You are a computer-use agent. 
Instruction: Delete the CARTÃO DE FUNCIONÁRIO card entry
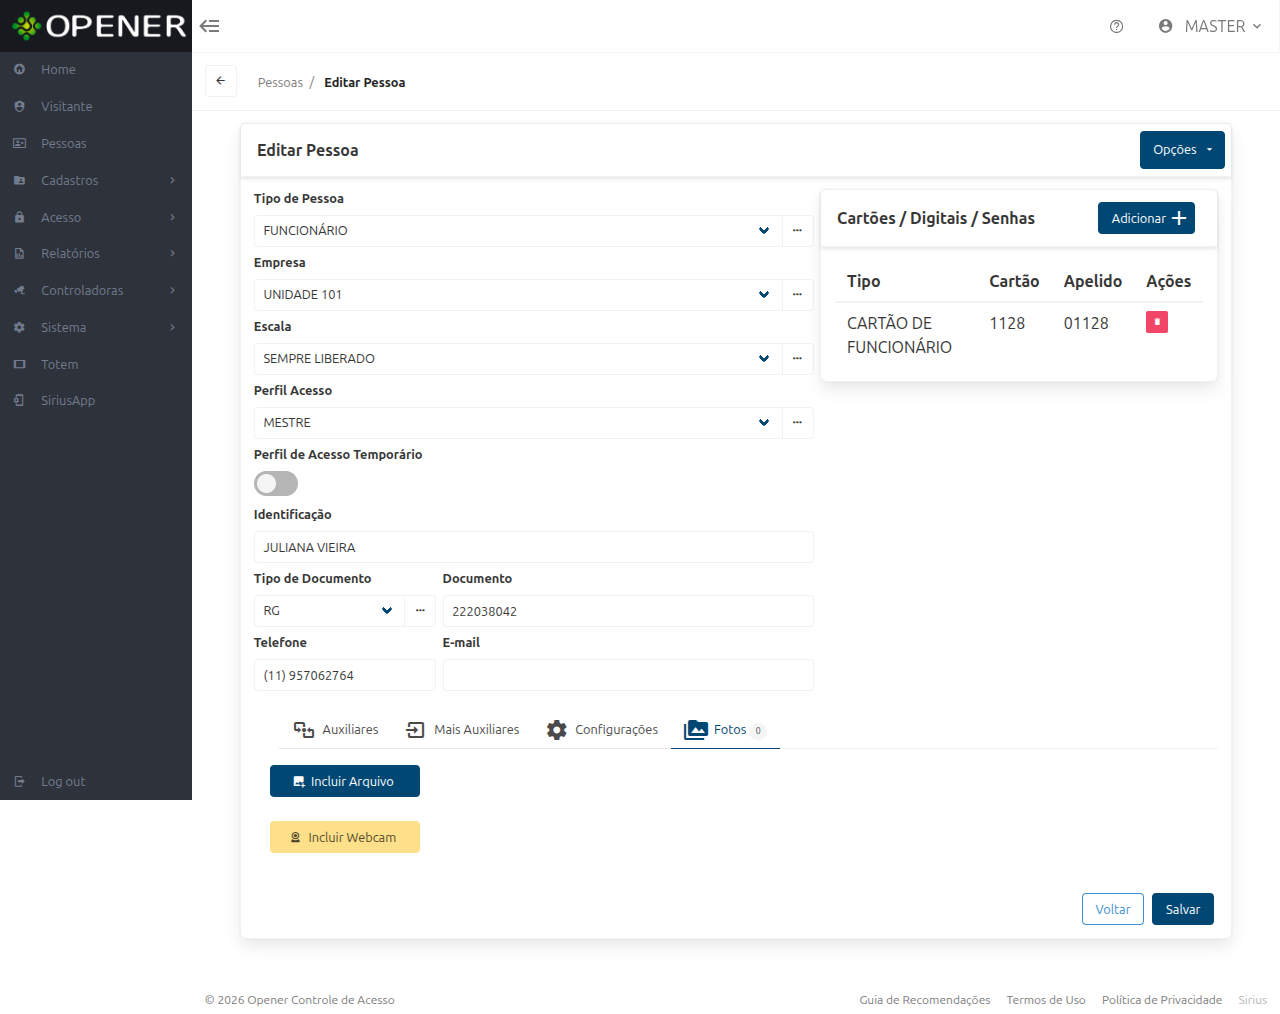pyautogui.click(x=1157, y=322)
